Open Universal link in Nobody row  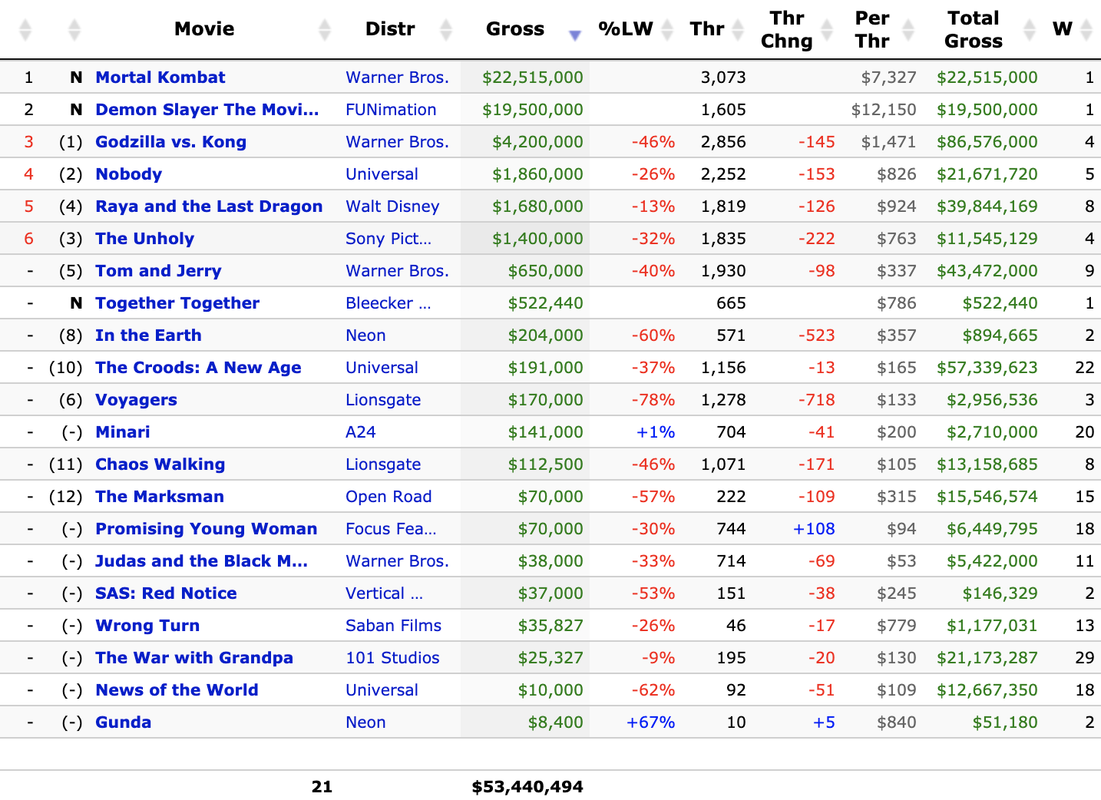381,174
